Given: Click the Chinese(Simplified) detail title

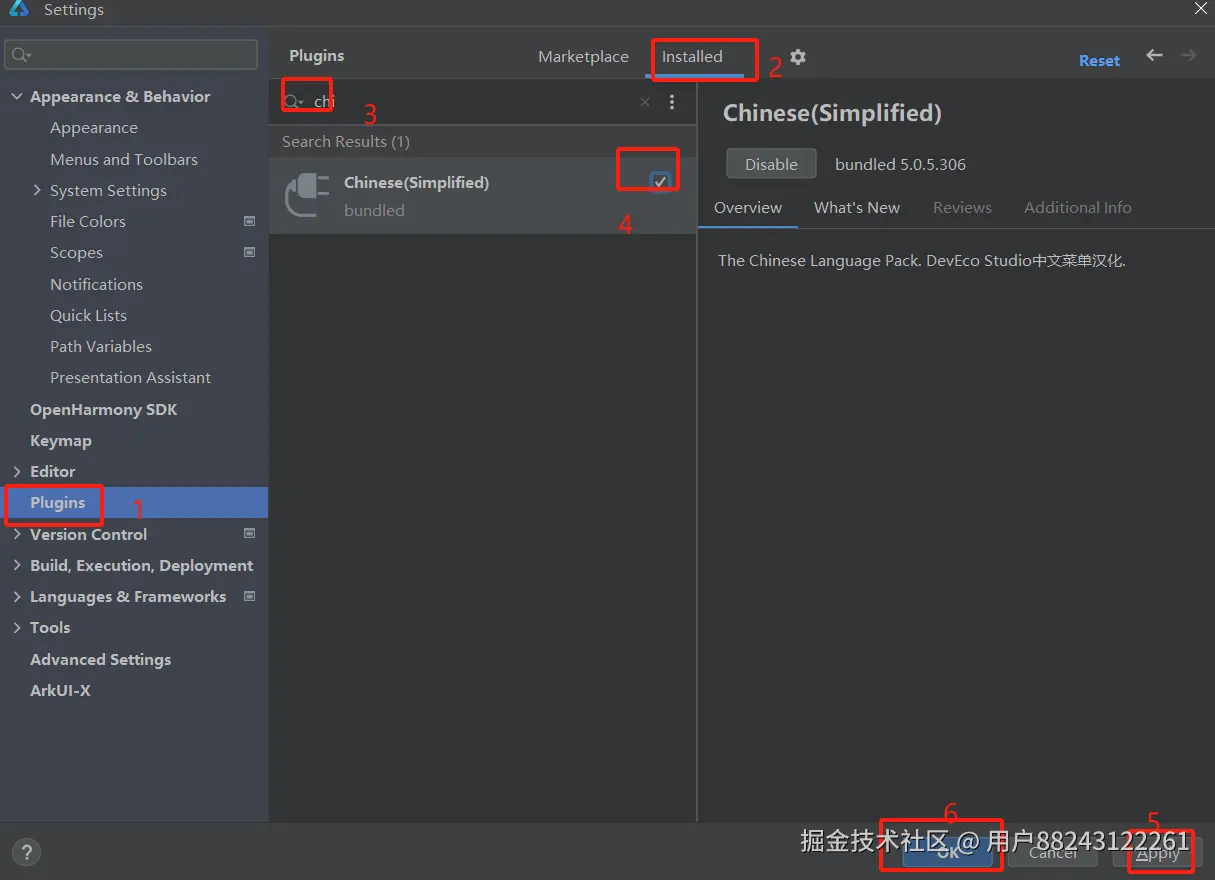Looking at the screenshot, I should click(x=832, y=113).
